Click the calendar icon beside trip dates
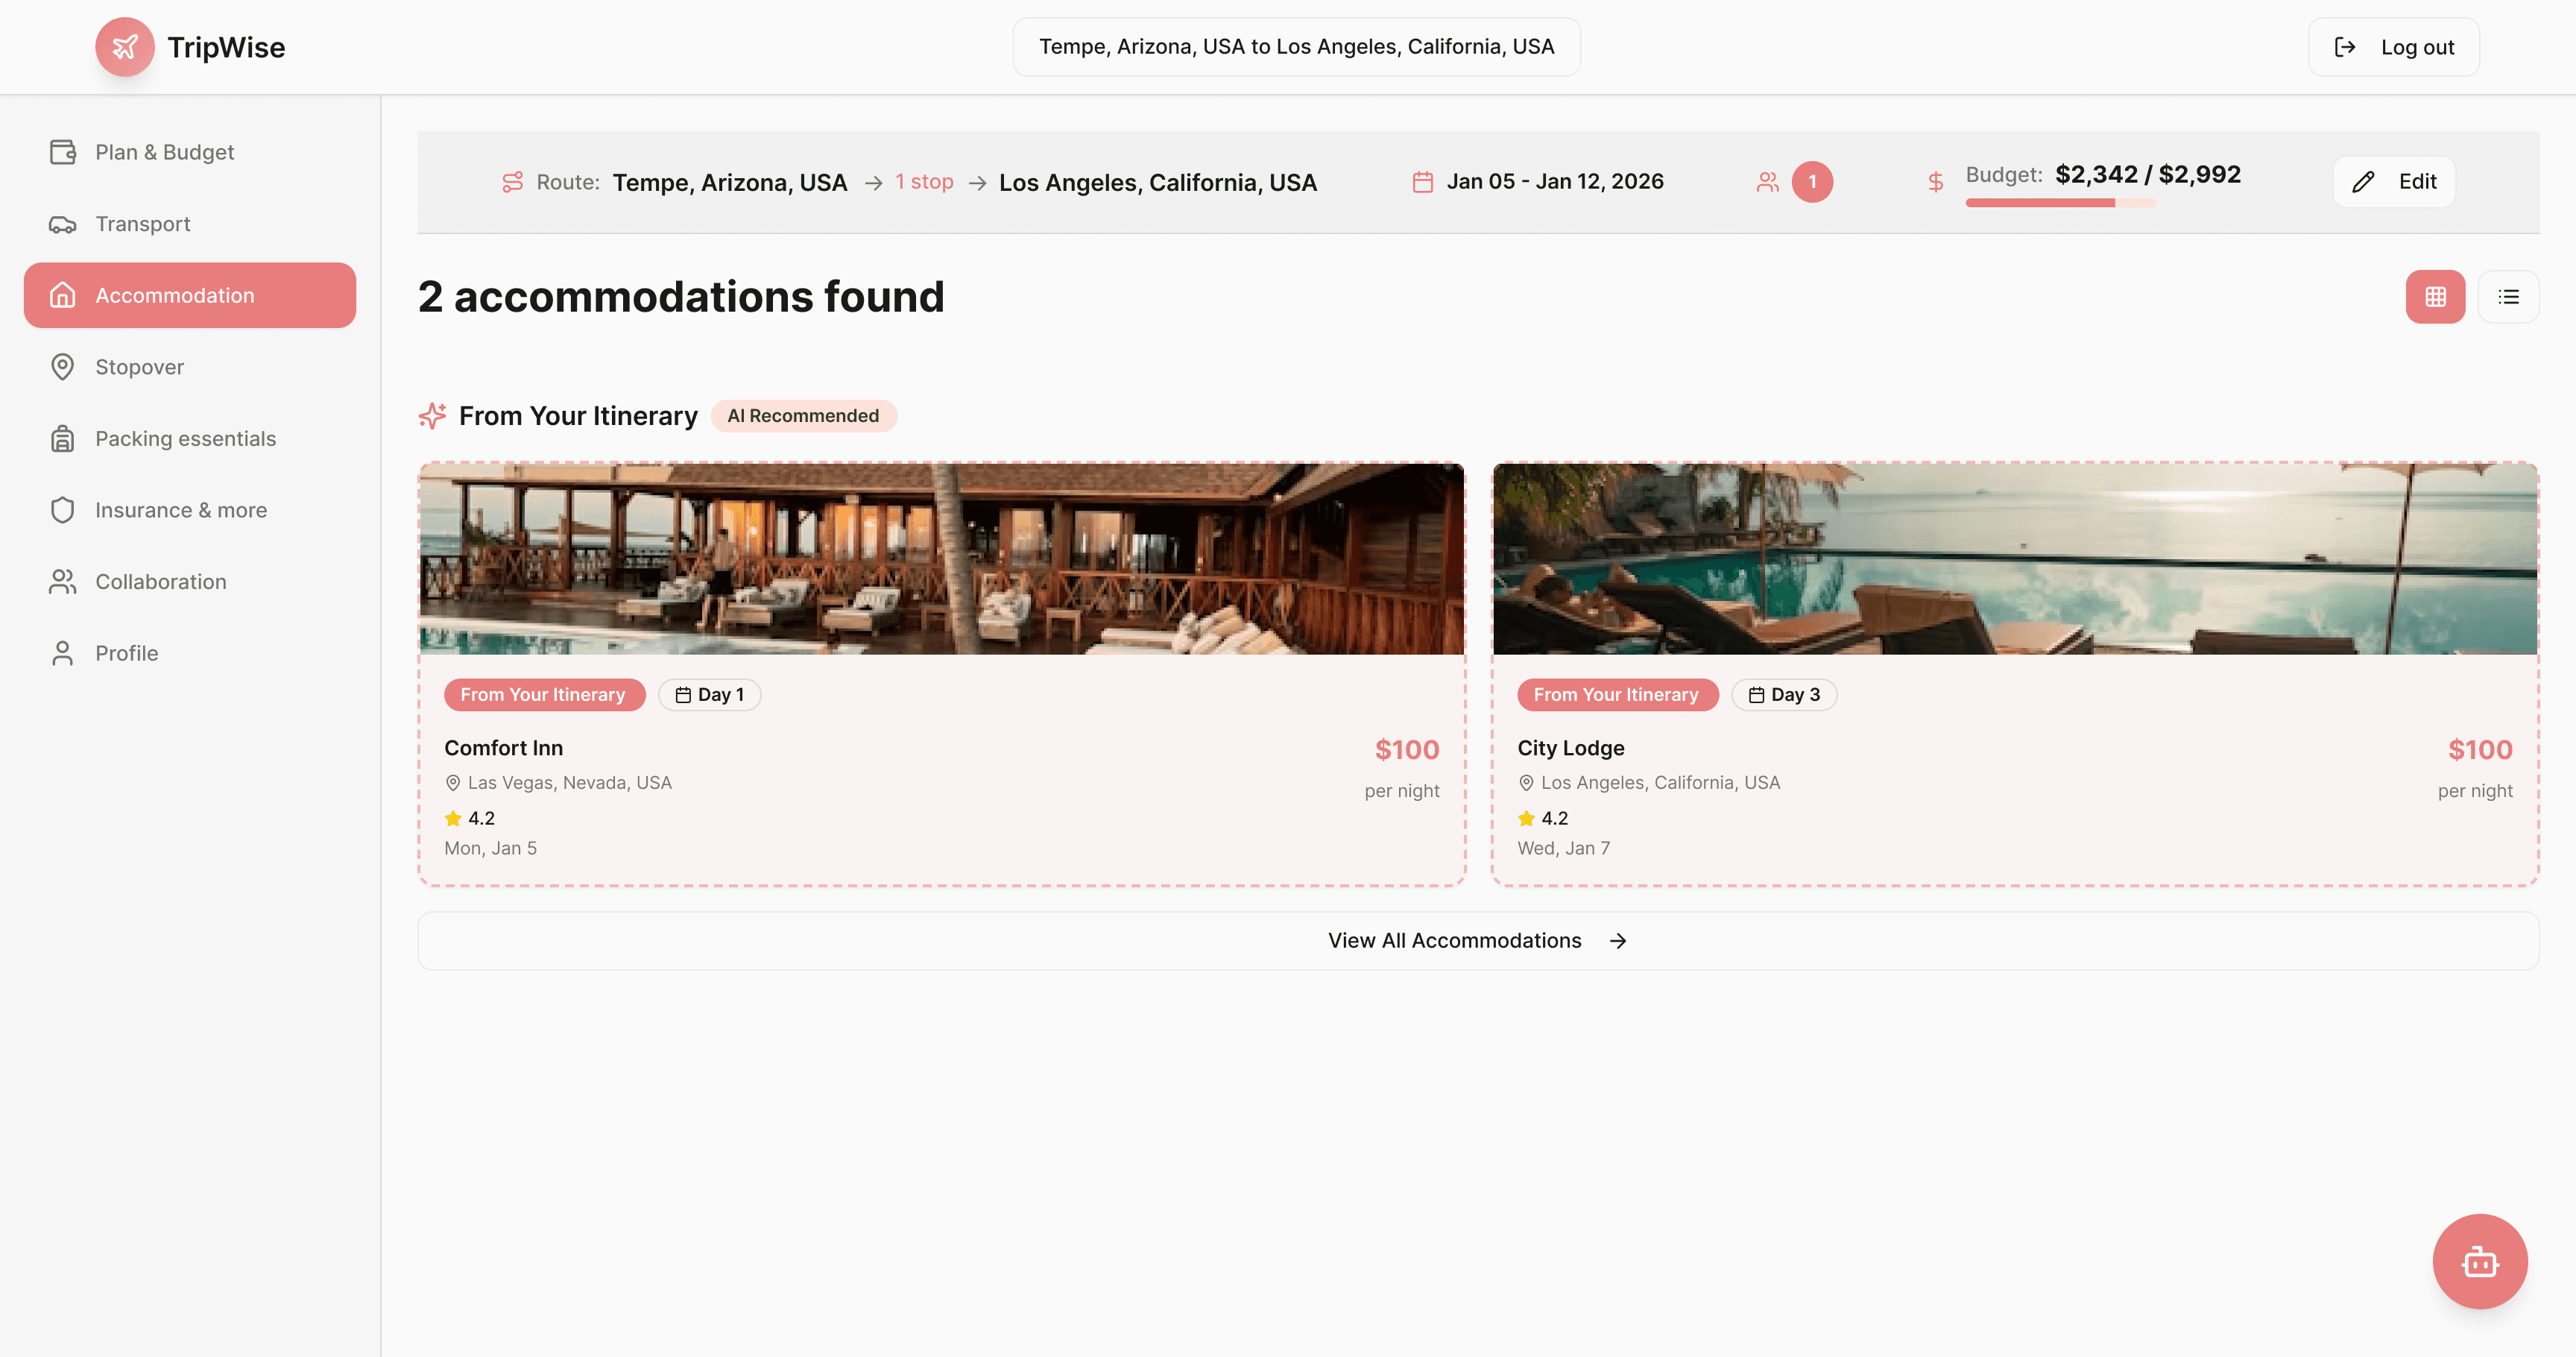The width and height of the screenshot is (2576, 1357). (x=1422, y=182)
